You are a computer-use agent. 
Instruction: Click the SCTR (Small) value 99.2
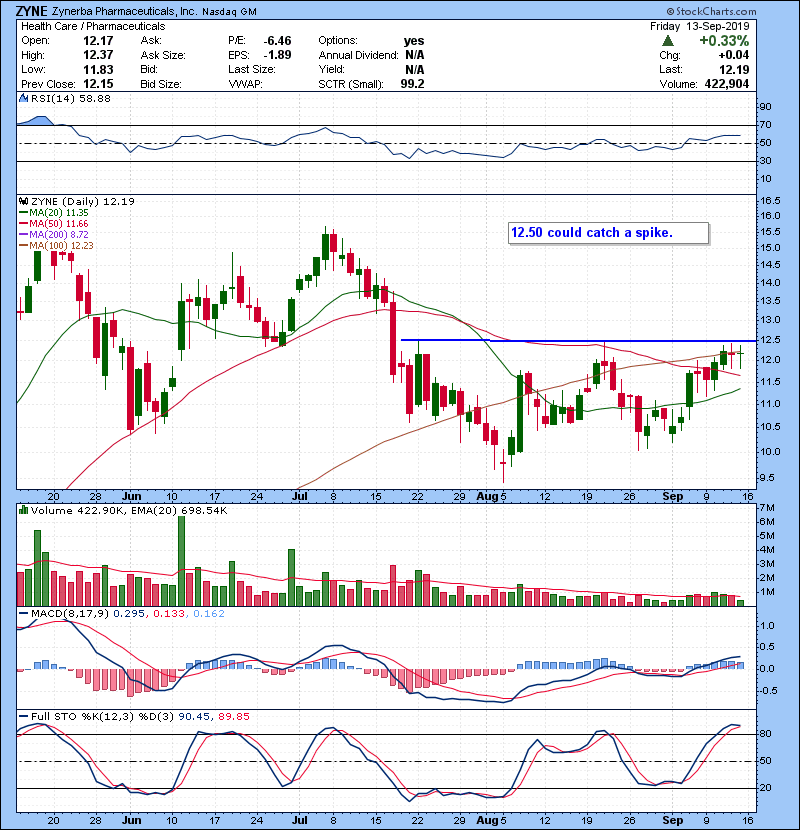tap(412, 84)
